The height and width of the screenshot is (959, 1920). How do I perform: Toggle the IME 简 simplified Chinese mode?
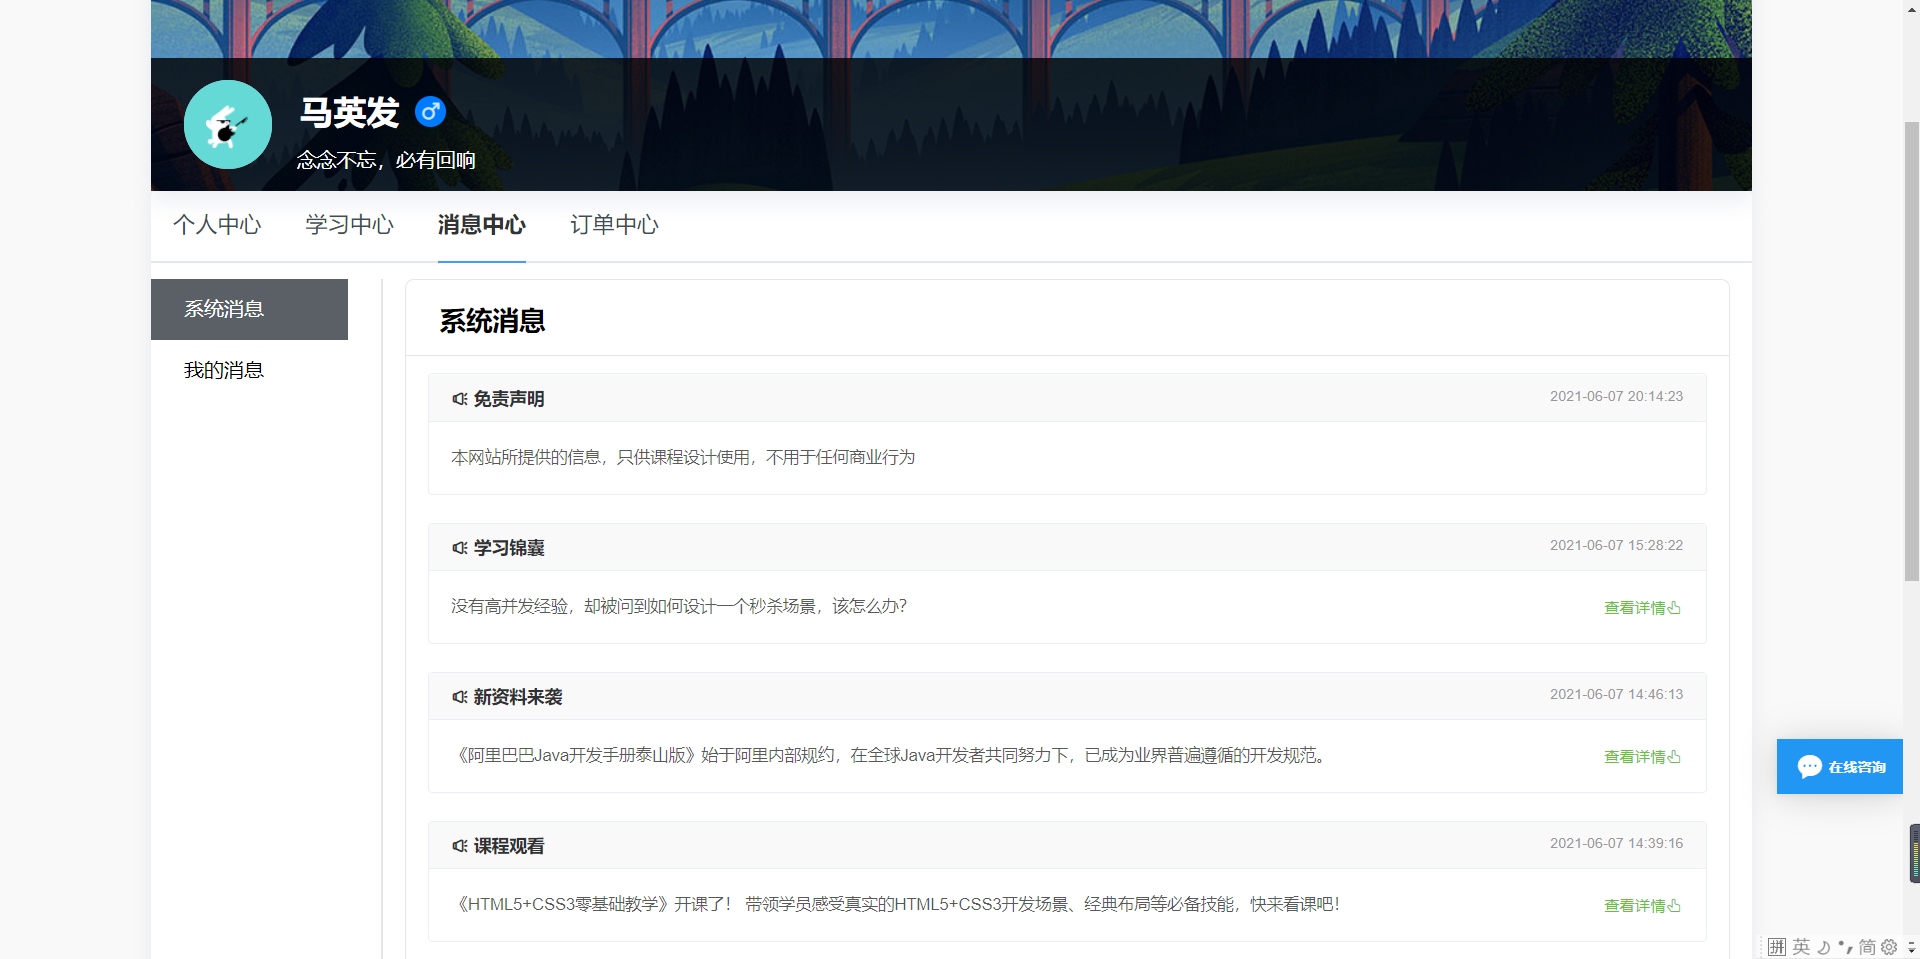tap(1867, 947)
